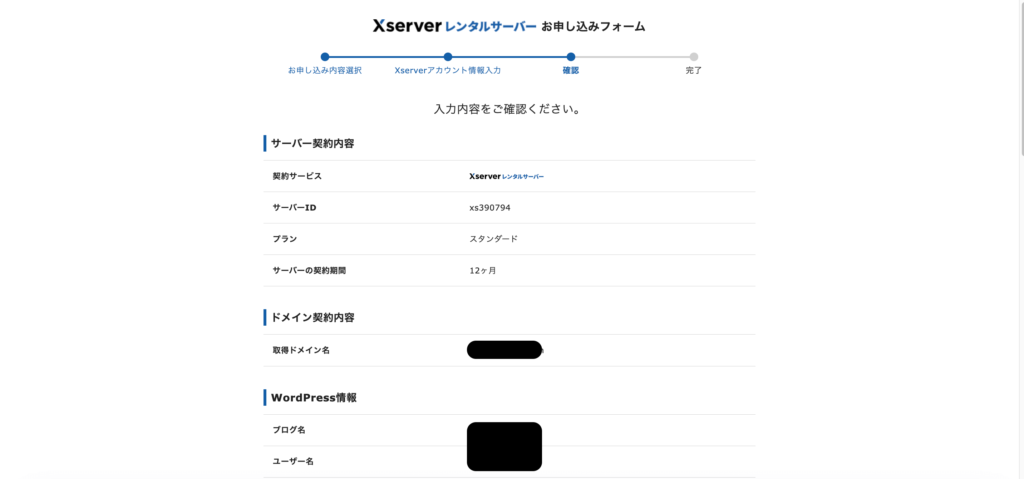Click the ユーザー名 row label
Viewport: 1024px width, 479px height.
[293, 461]
